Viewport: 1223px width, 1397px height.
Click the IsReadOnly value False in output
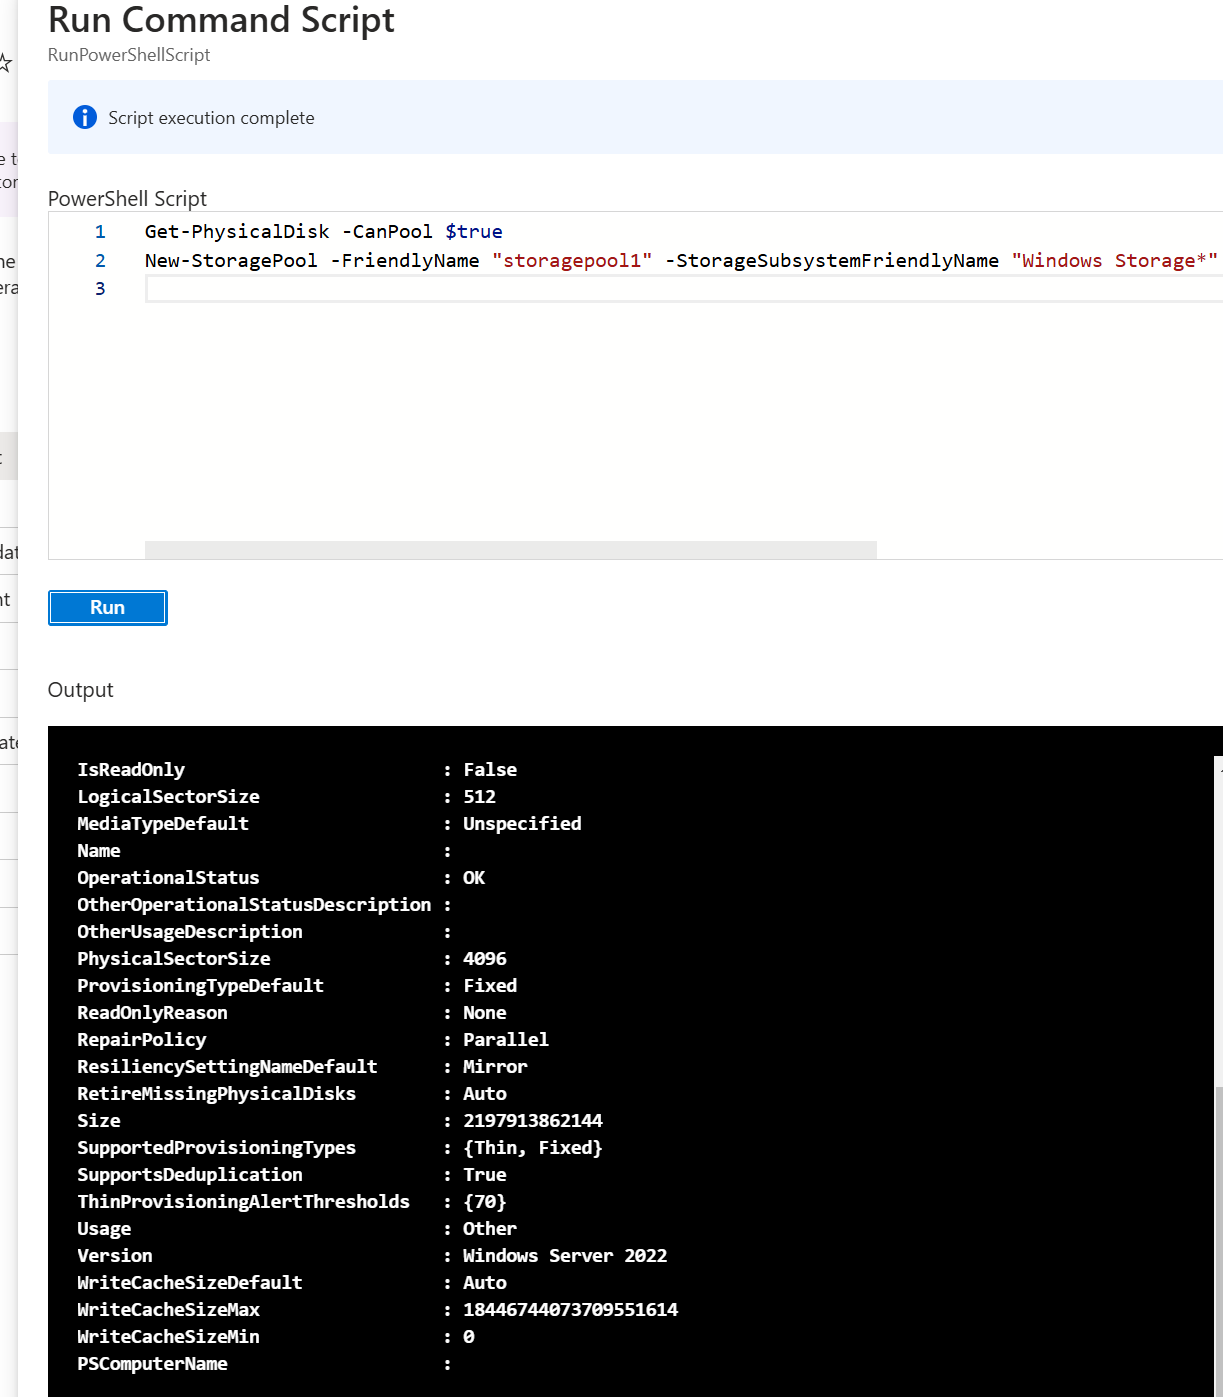(x=490, y=770)
